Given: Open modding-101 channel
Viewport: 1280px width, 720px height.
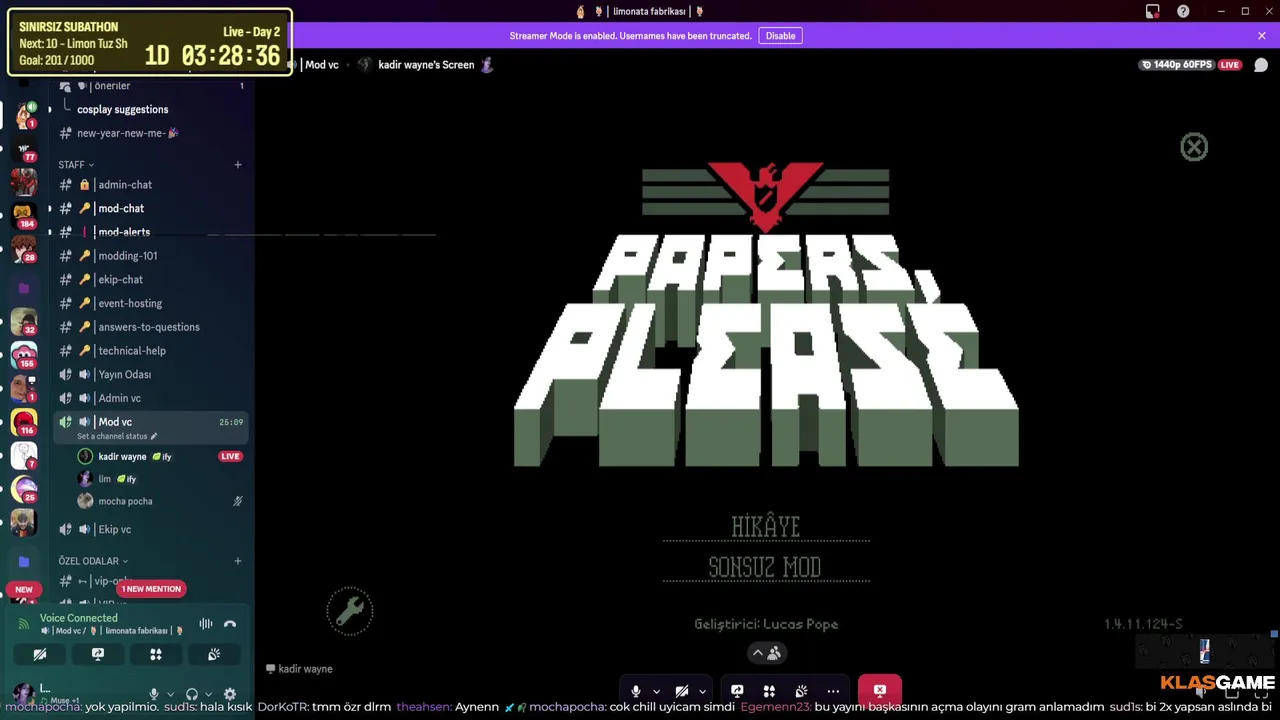Looking at the screenshot, I should pos(150,256).
